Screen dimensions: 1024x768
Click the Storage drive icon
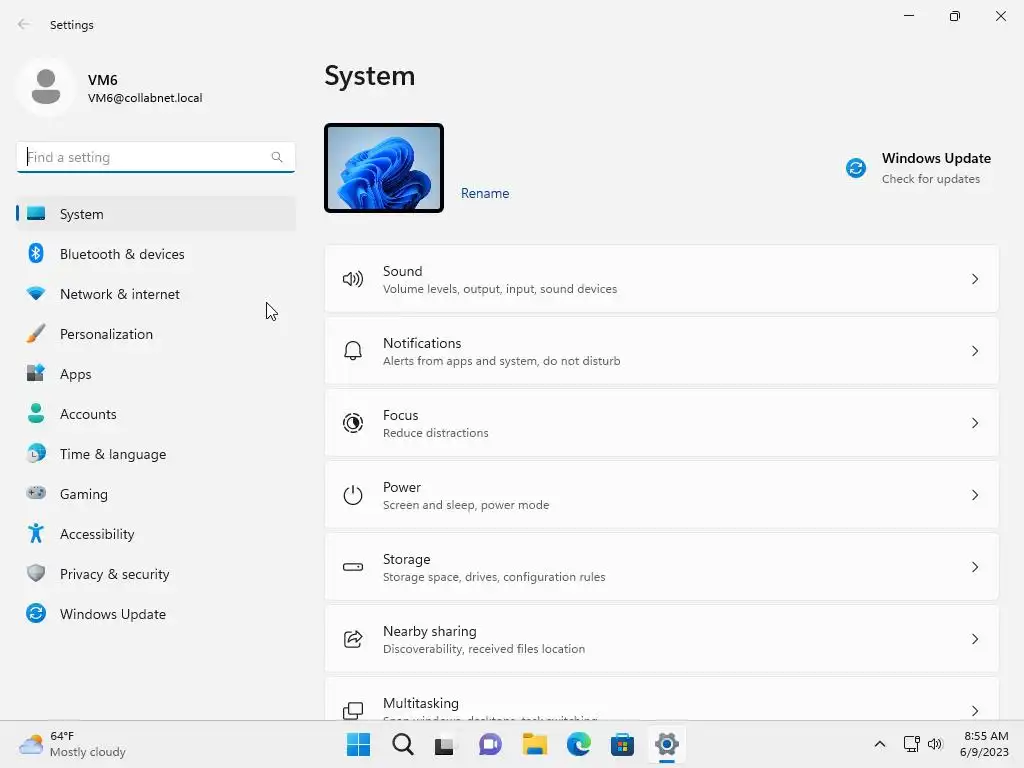tap(353, 567)
